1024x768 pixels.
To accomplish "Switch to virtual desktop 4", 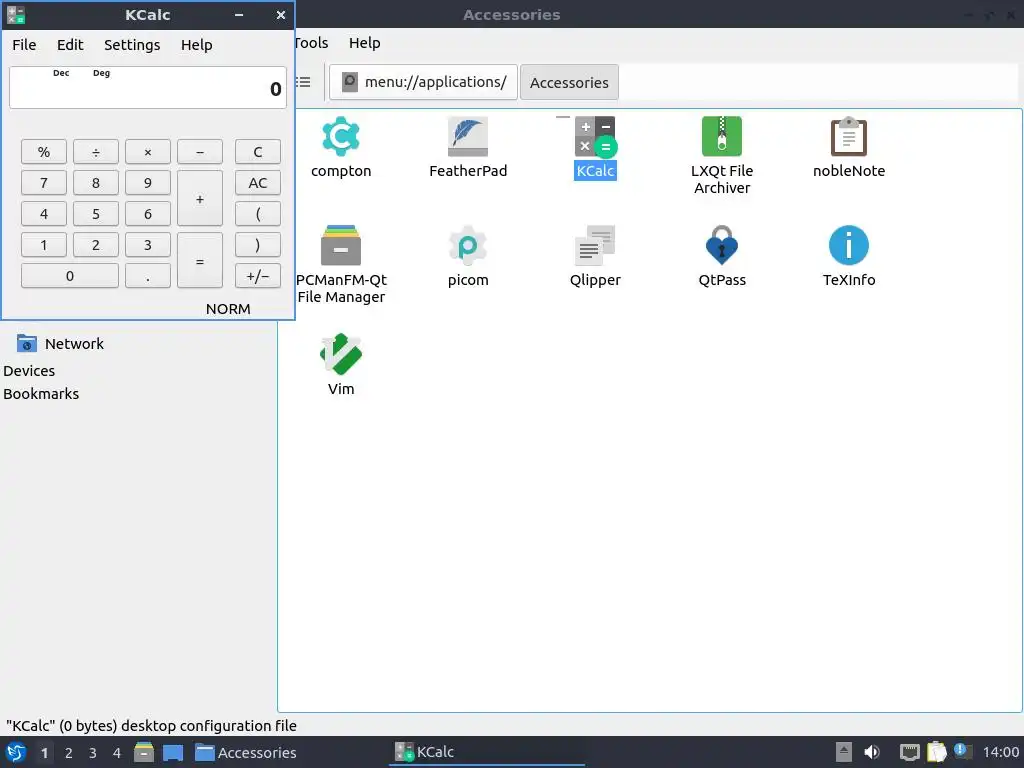I will pyautogui.click(x=117, y=752).
